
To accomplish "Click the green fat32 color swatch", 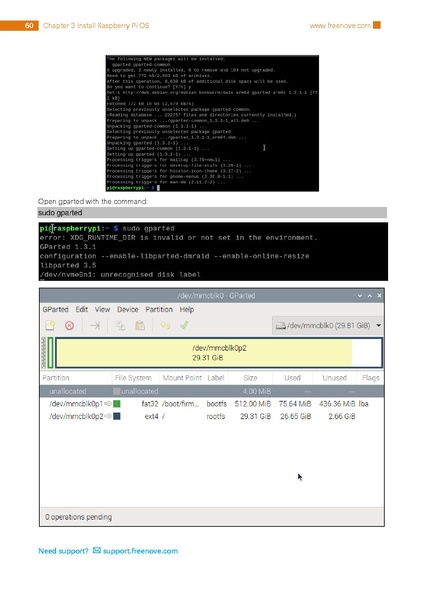I will 117,404.
